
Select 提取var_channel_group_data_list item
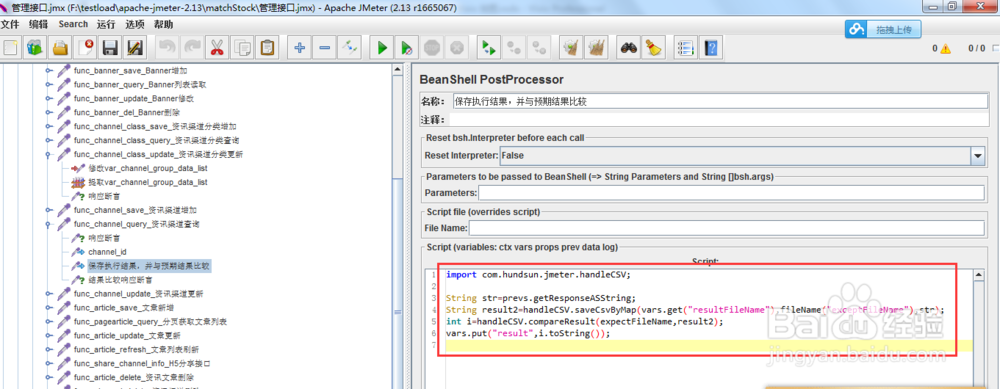(147, 182)
